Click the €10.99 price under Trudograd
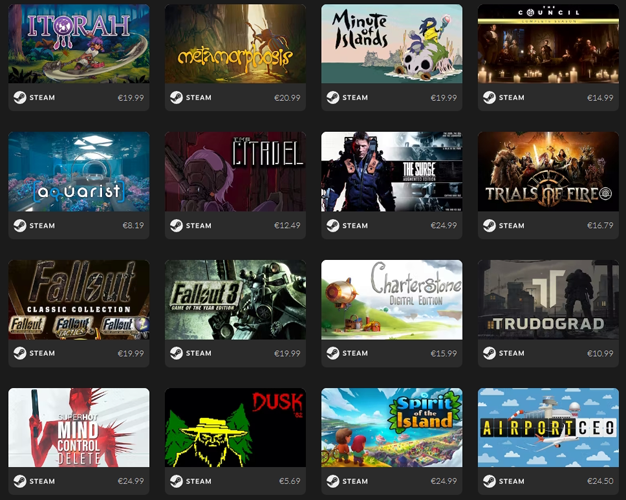Image resolution: width=626 pixels, height=500 pixels. coord(600,353)
